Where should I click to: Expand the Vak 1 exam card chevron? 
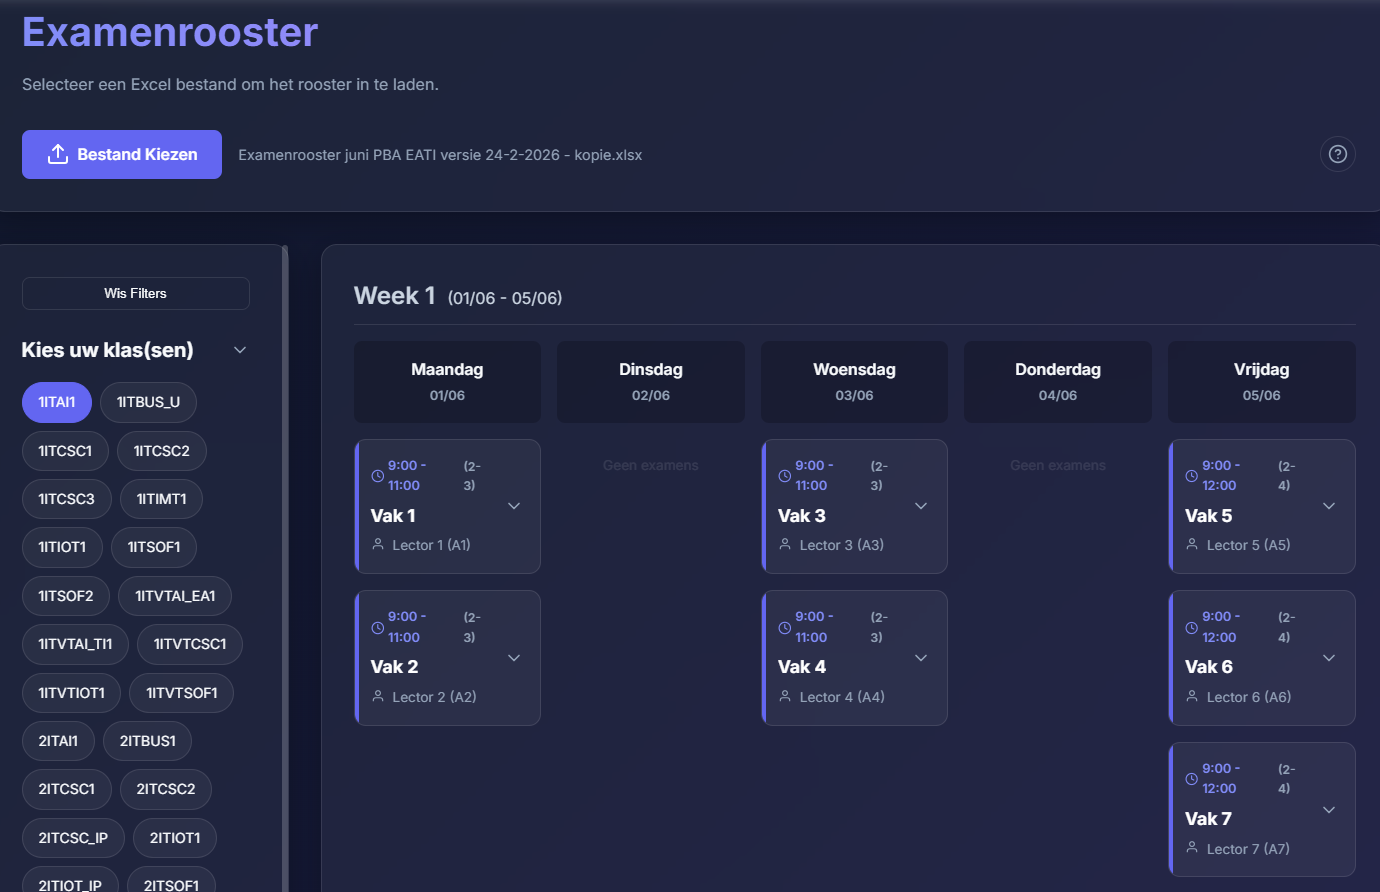coord(514,506)
